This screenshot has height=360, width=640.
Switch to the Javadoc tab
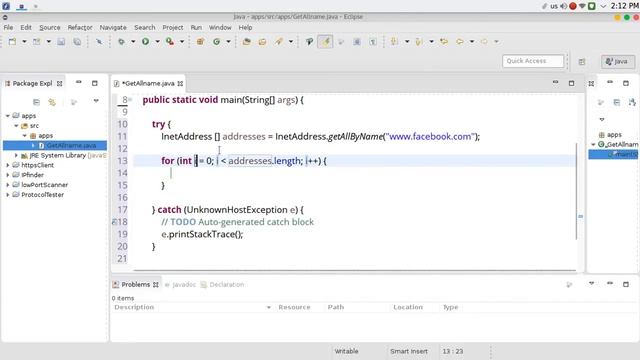[x=180, y=284]
